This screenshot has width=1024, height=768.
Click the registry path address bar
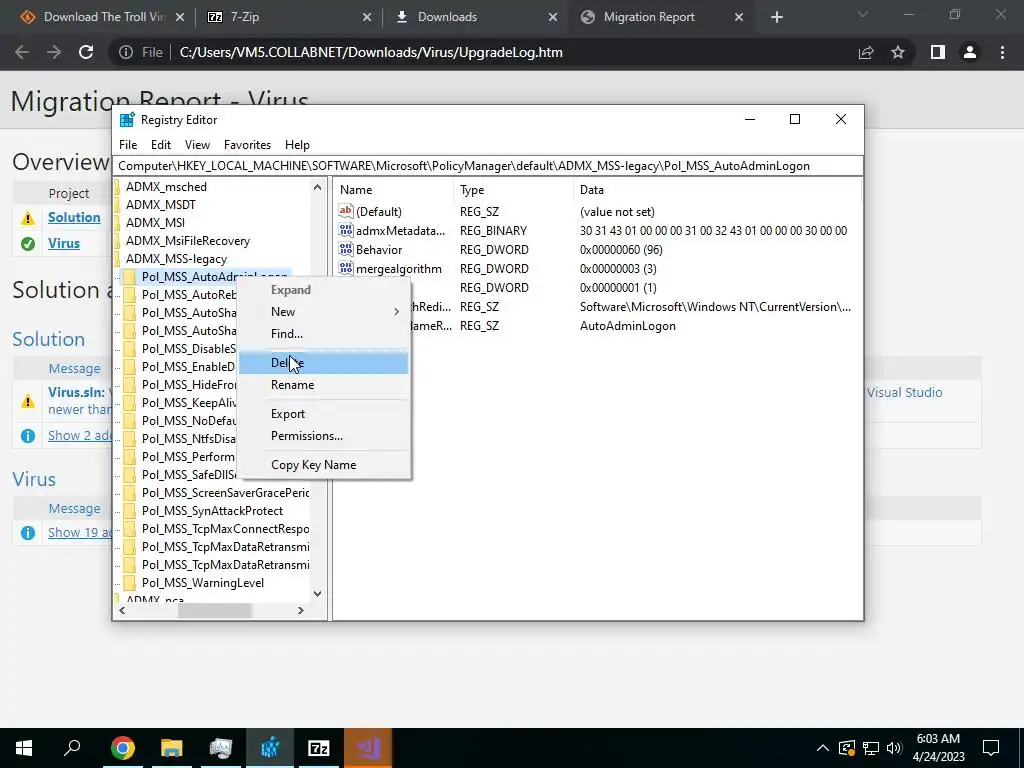(488, 166)
